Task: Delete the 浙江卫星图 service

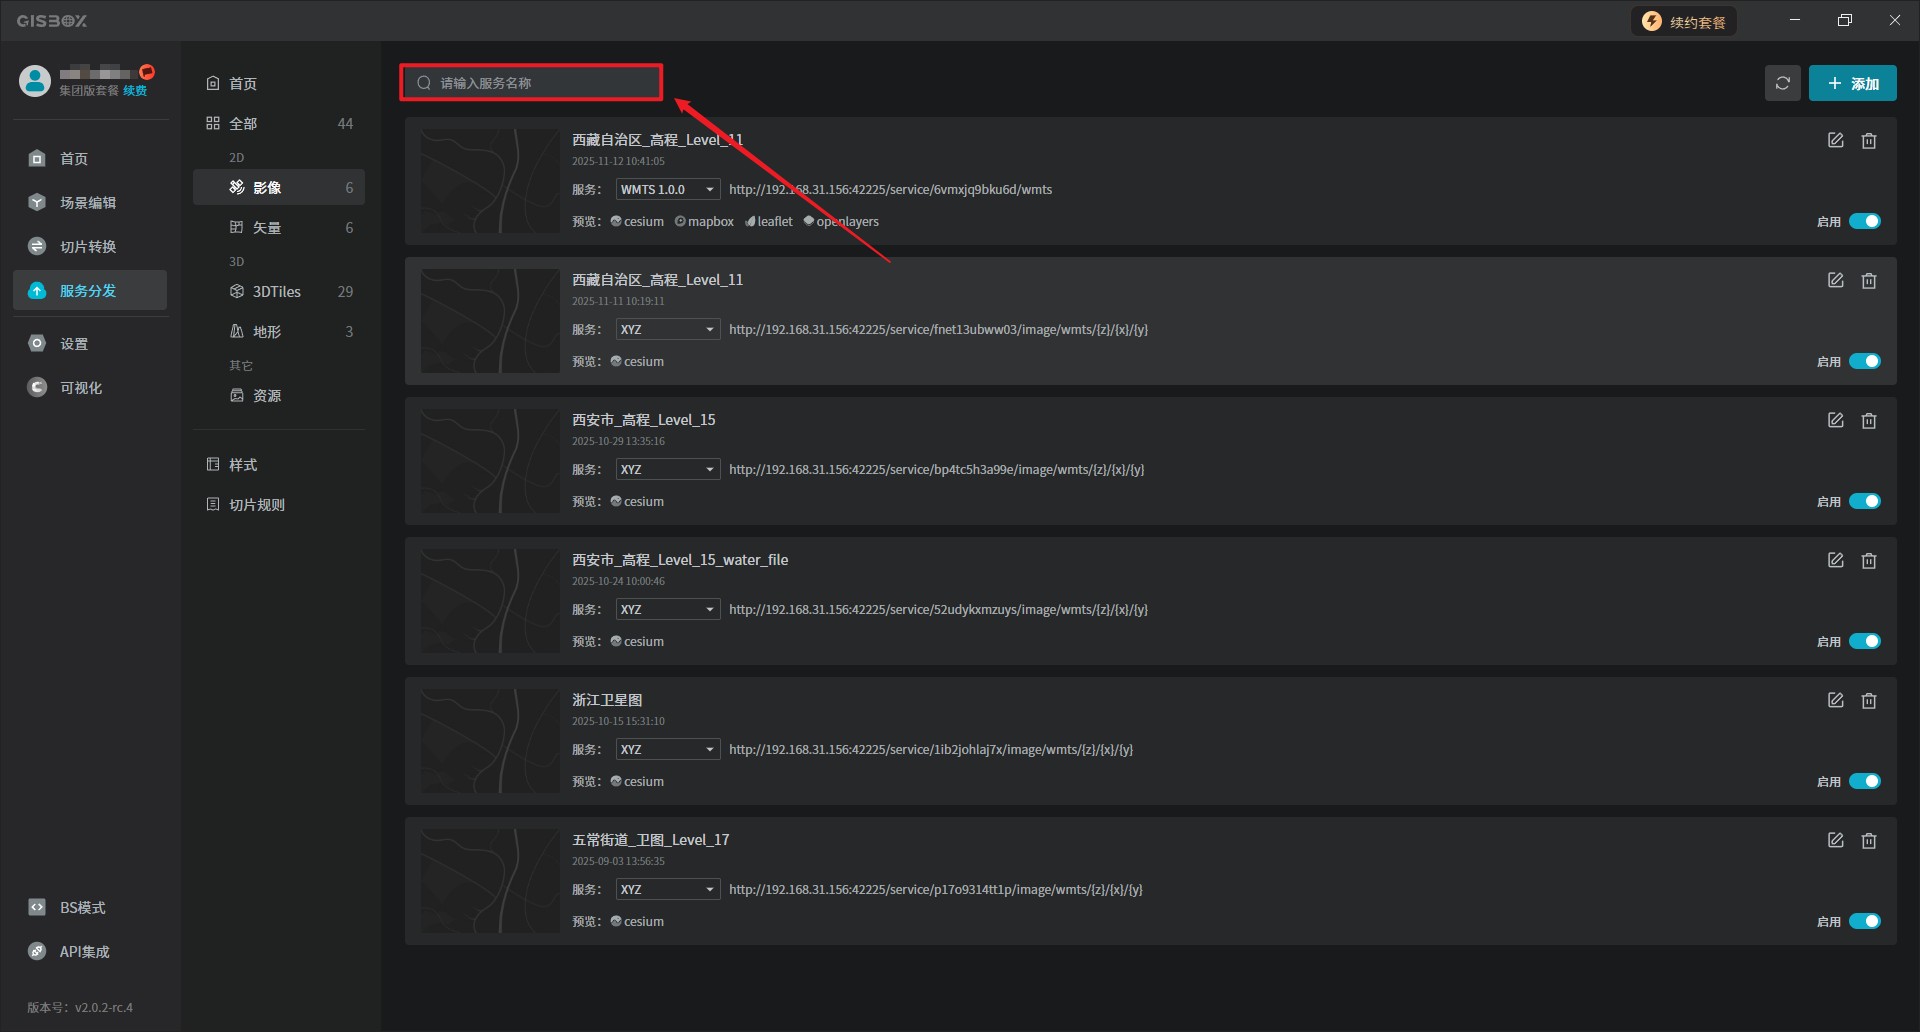Action: coord(1868,701)
